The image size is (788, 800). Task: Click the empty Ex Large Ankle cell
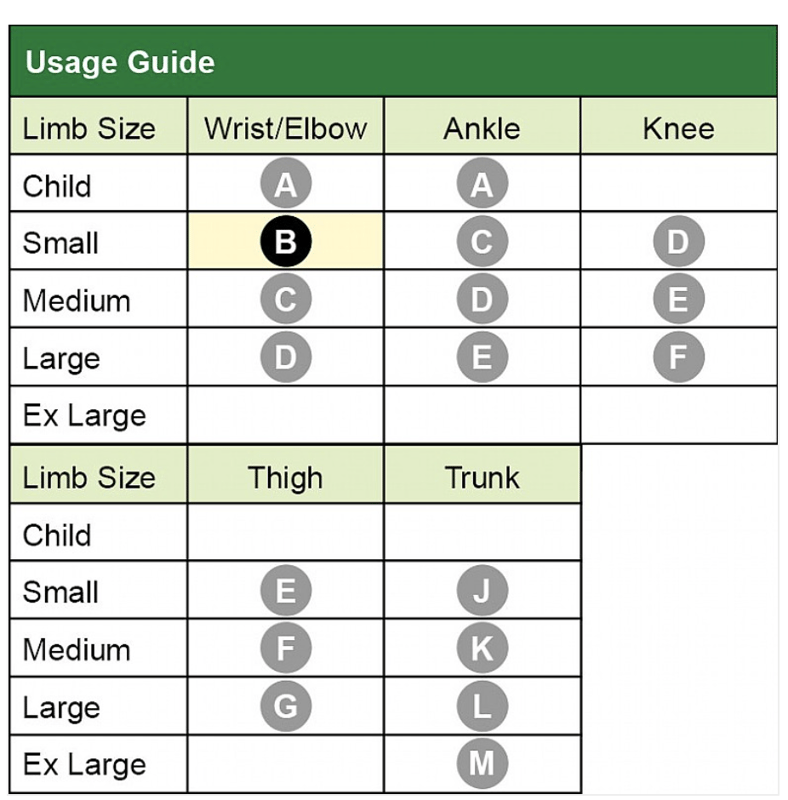[x=482, y=415]
